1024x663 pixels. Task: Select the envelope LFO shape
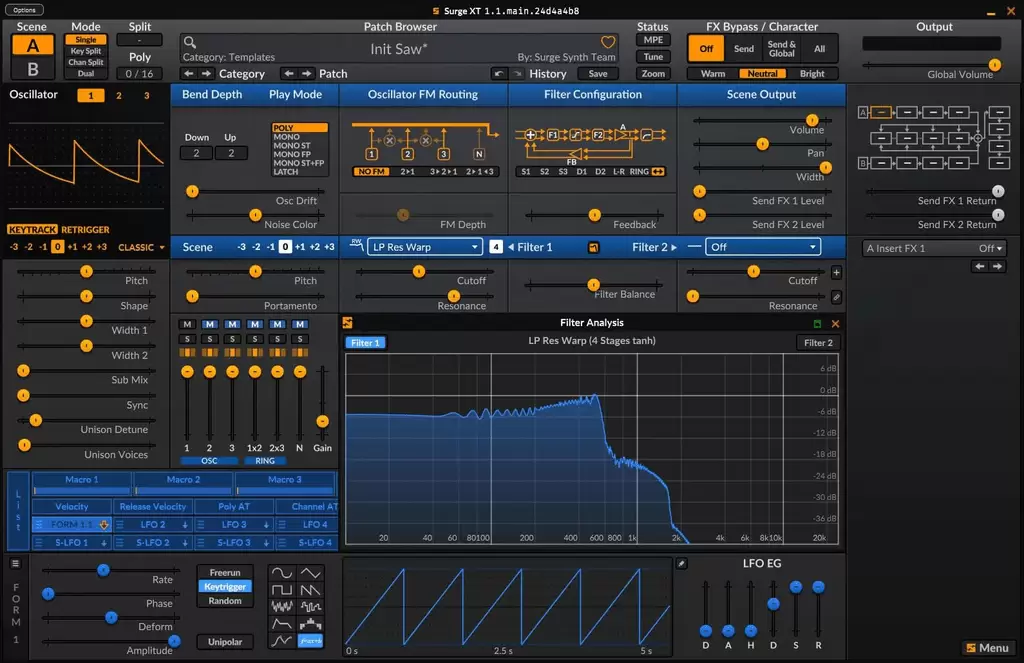(x=282, y=624)
